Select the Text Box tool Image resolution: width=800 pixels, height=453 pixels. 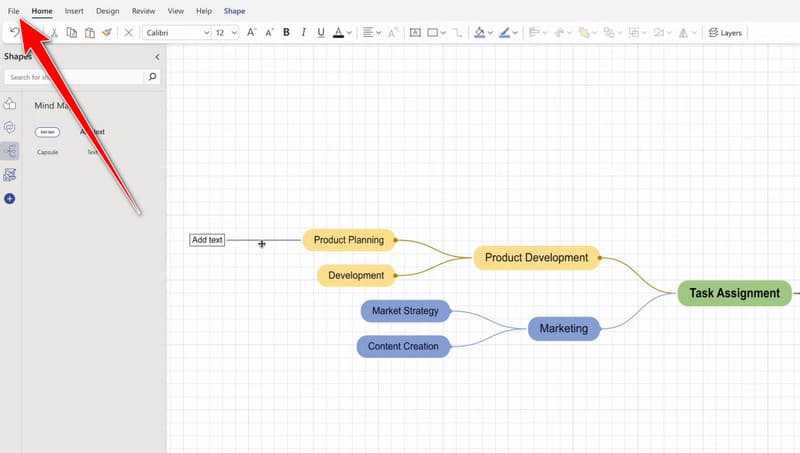[415, 33]
